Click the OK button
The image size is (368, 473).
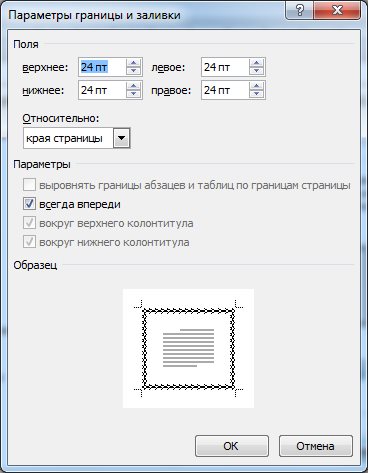pyautogui.click(x=232, y=446)
